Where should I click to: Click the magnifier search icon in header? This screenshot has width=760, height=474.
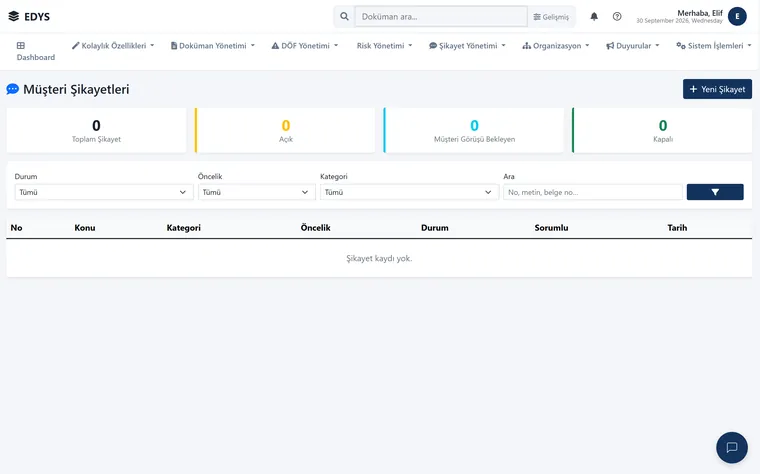[344, 16]
